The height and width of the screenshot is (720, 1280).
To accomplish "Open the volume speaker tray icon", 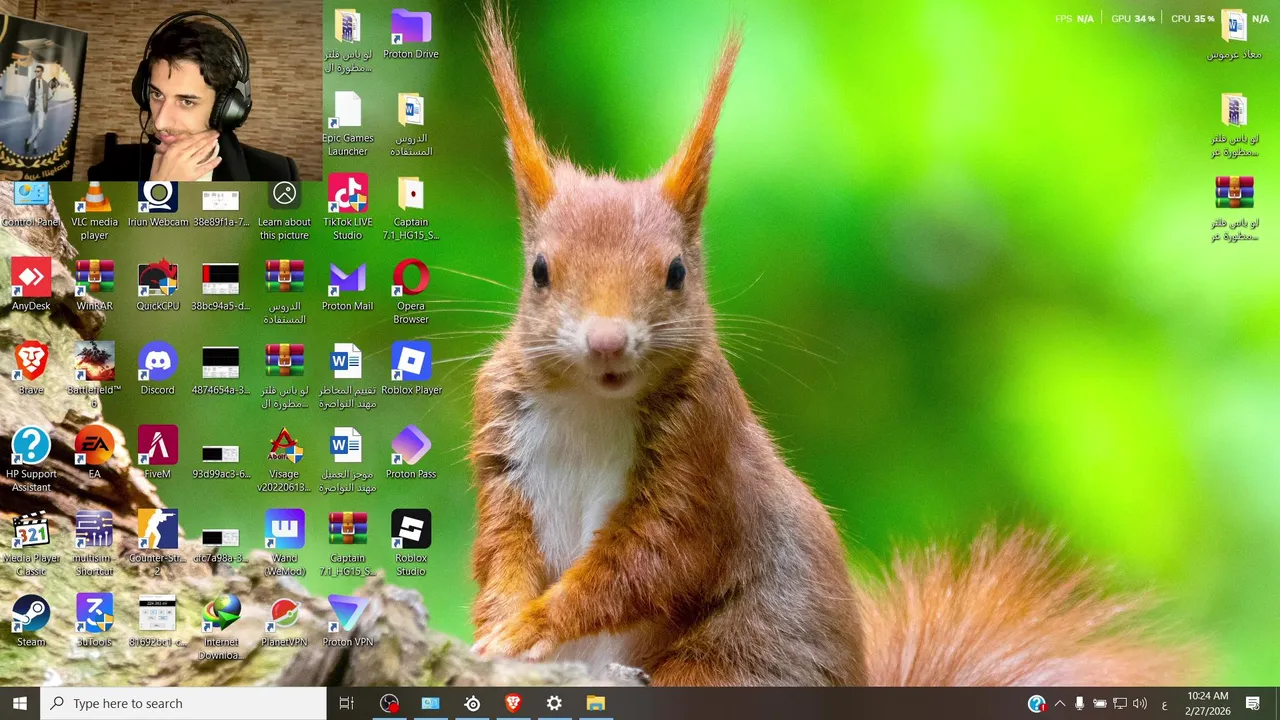I will point(1140,703).
